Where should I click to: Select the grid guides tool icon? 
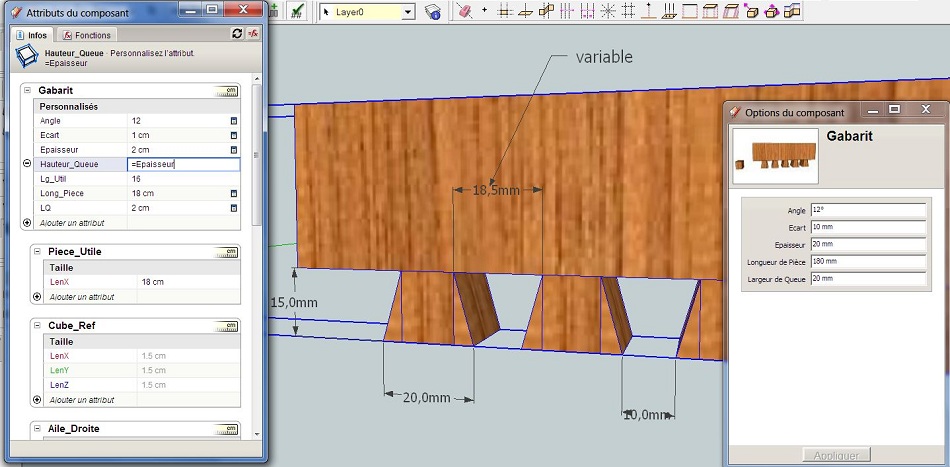coord(628,11)
